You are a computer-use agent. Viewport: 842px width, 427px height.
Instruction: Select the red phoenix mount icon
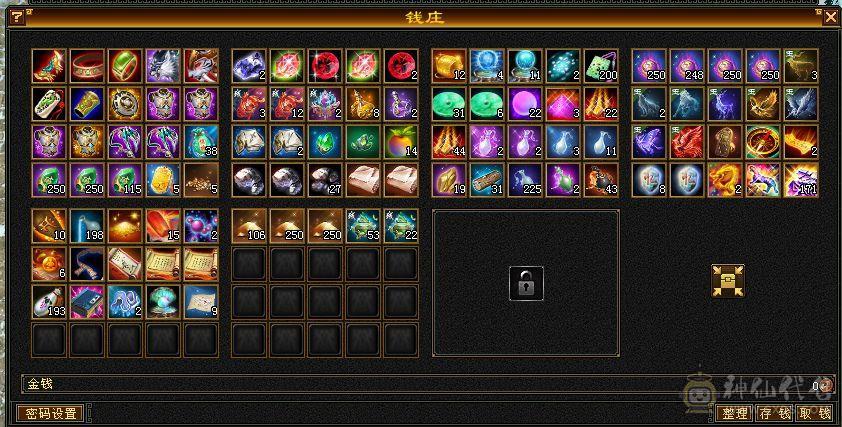pos(687,142)
